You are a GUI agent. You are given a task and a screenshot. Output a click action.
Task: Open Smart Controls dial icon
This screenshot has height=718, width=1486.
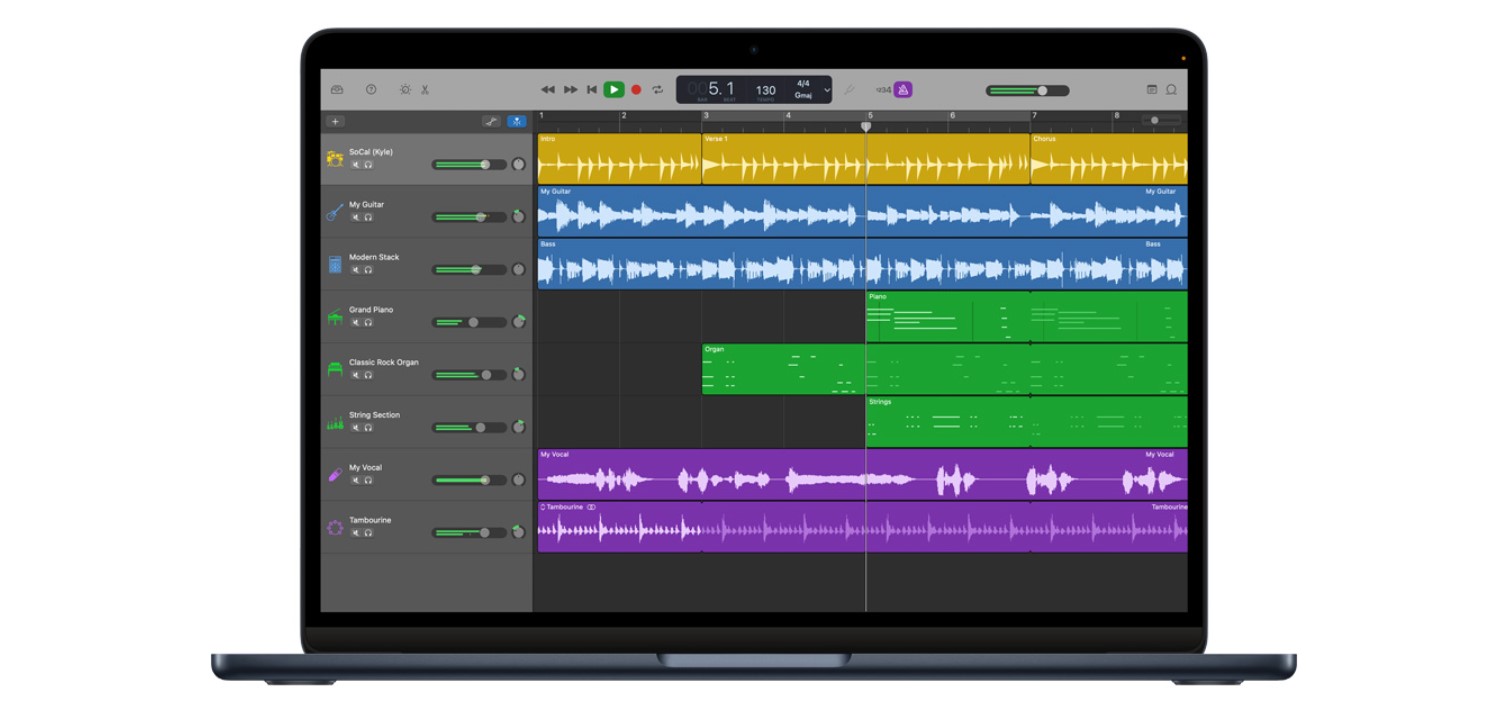point(405,90)
